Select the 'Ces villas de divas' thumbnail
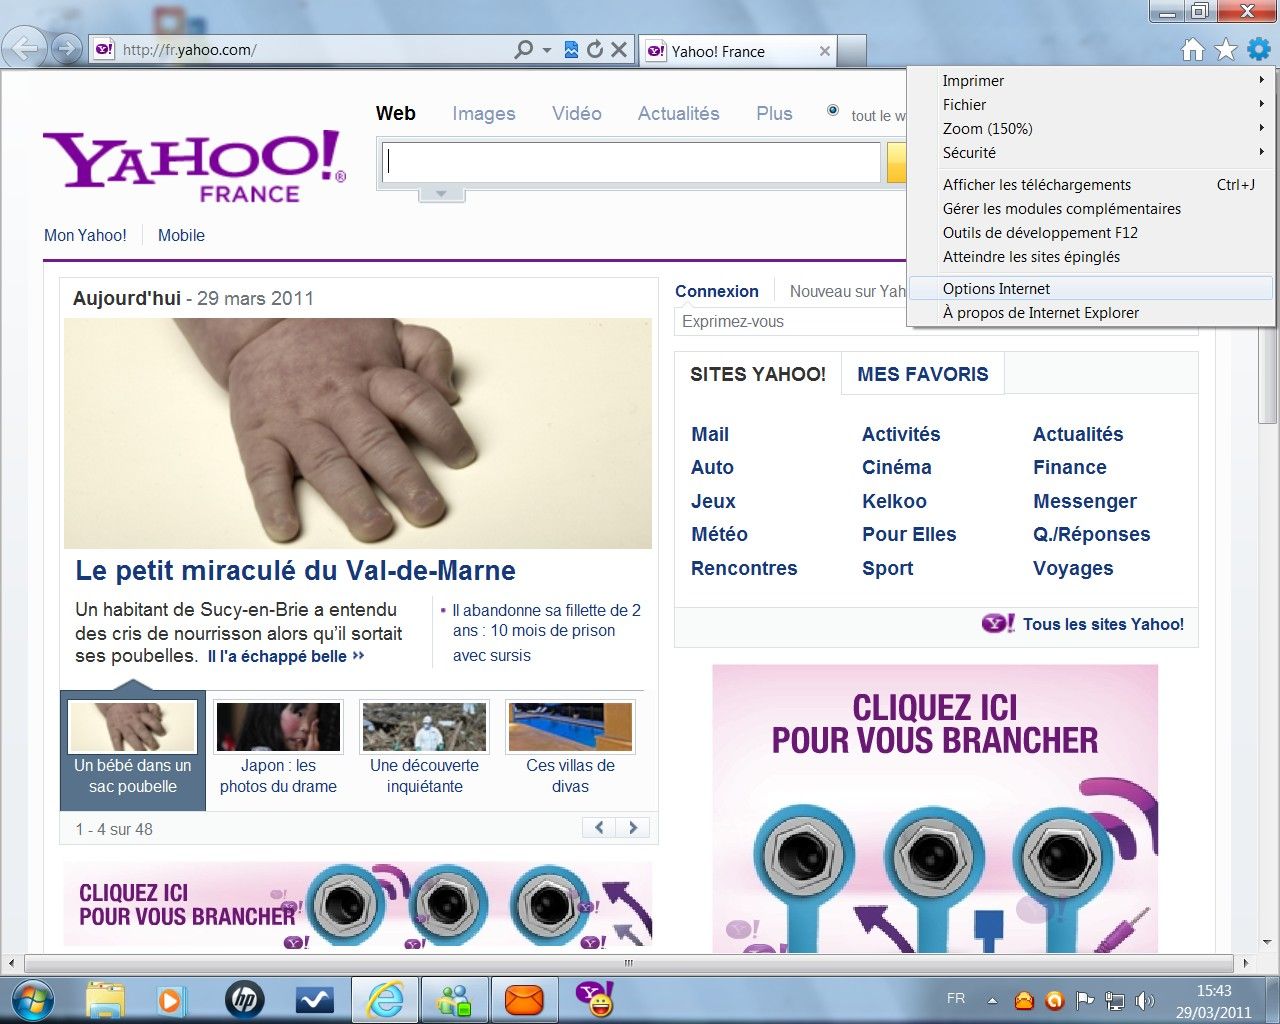1280x1024 pixels. click(x=570, y=750)
